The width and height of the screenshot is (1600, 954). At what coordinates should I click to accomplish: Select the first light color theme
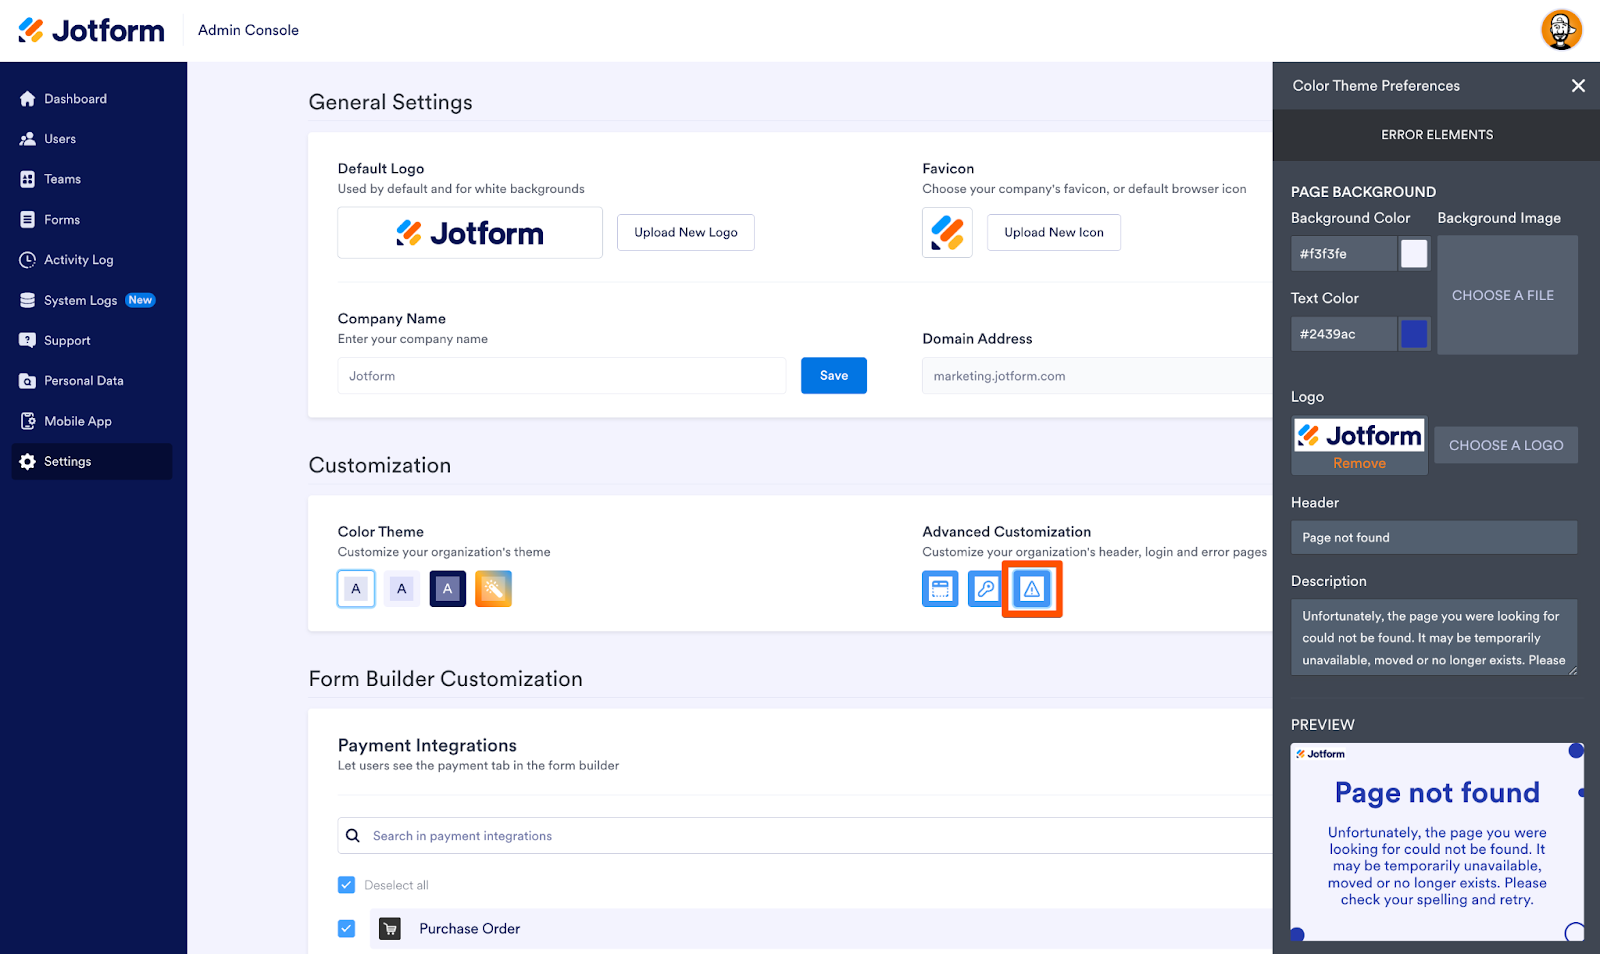coord(356,589)
